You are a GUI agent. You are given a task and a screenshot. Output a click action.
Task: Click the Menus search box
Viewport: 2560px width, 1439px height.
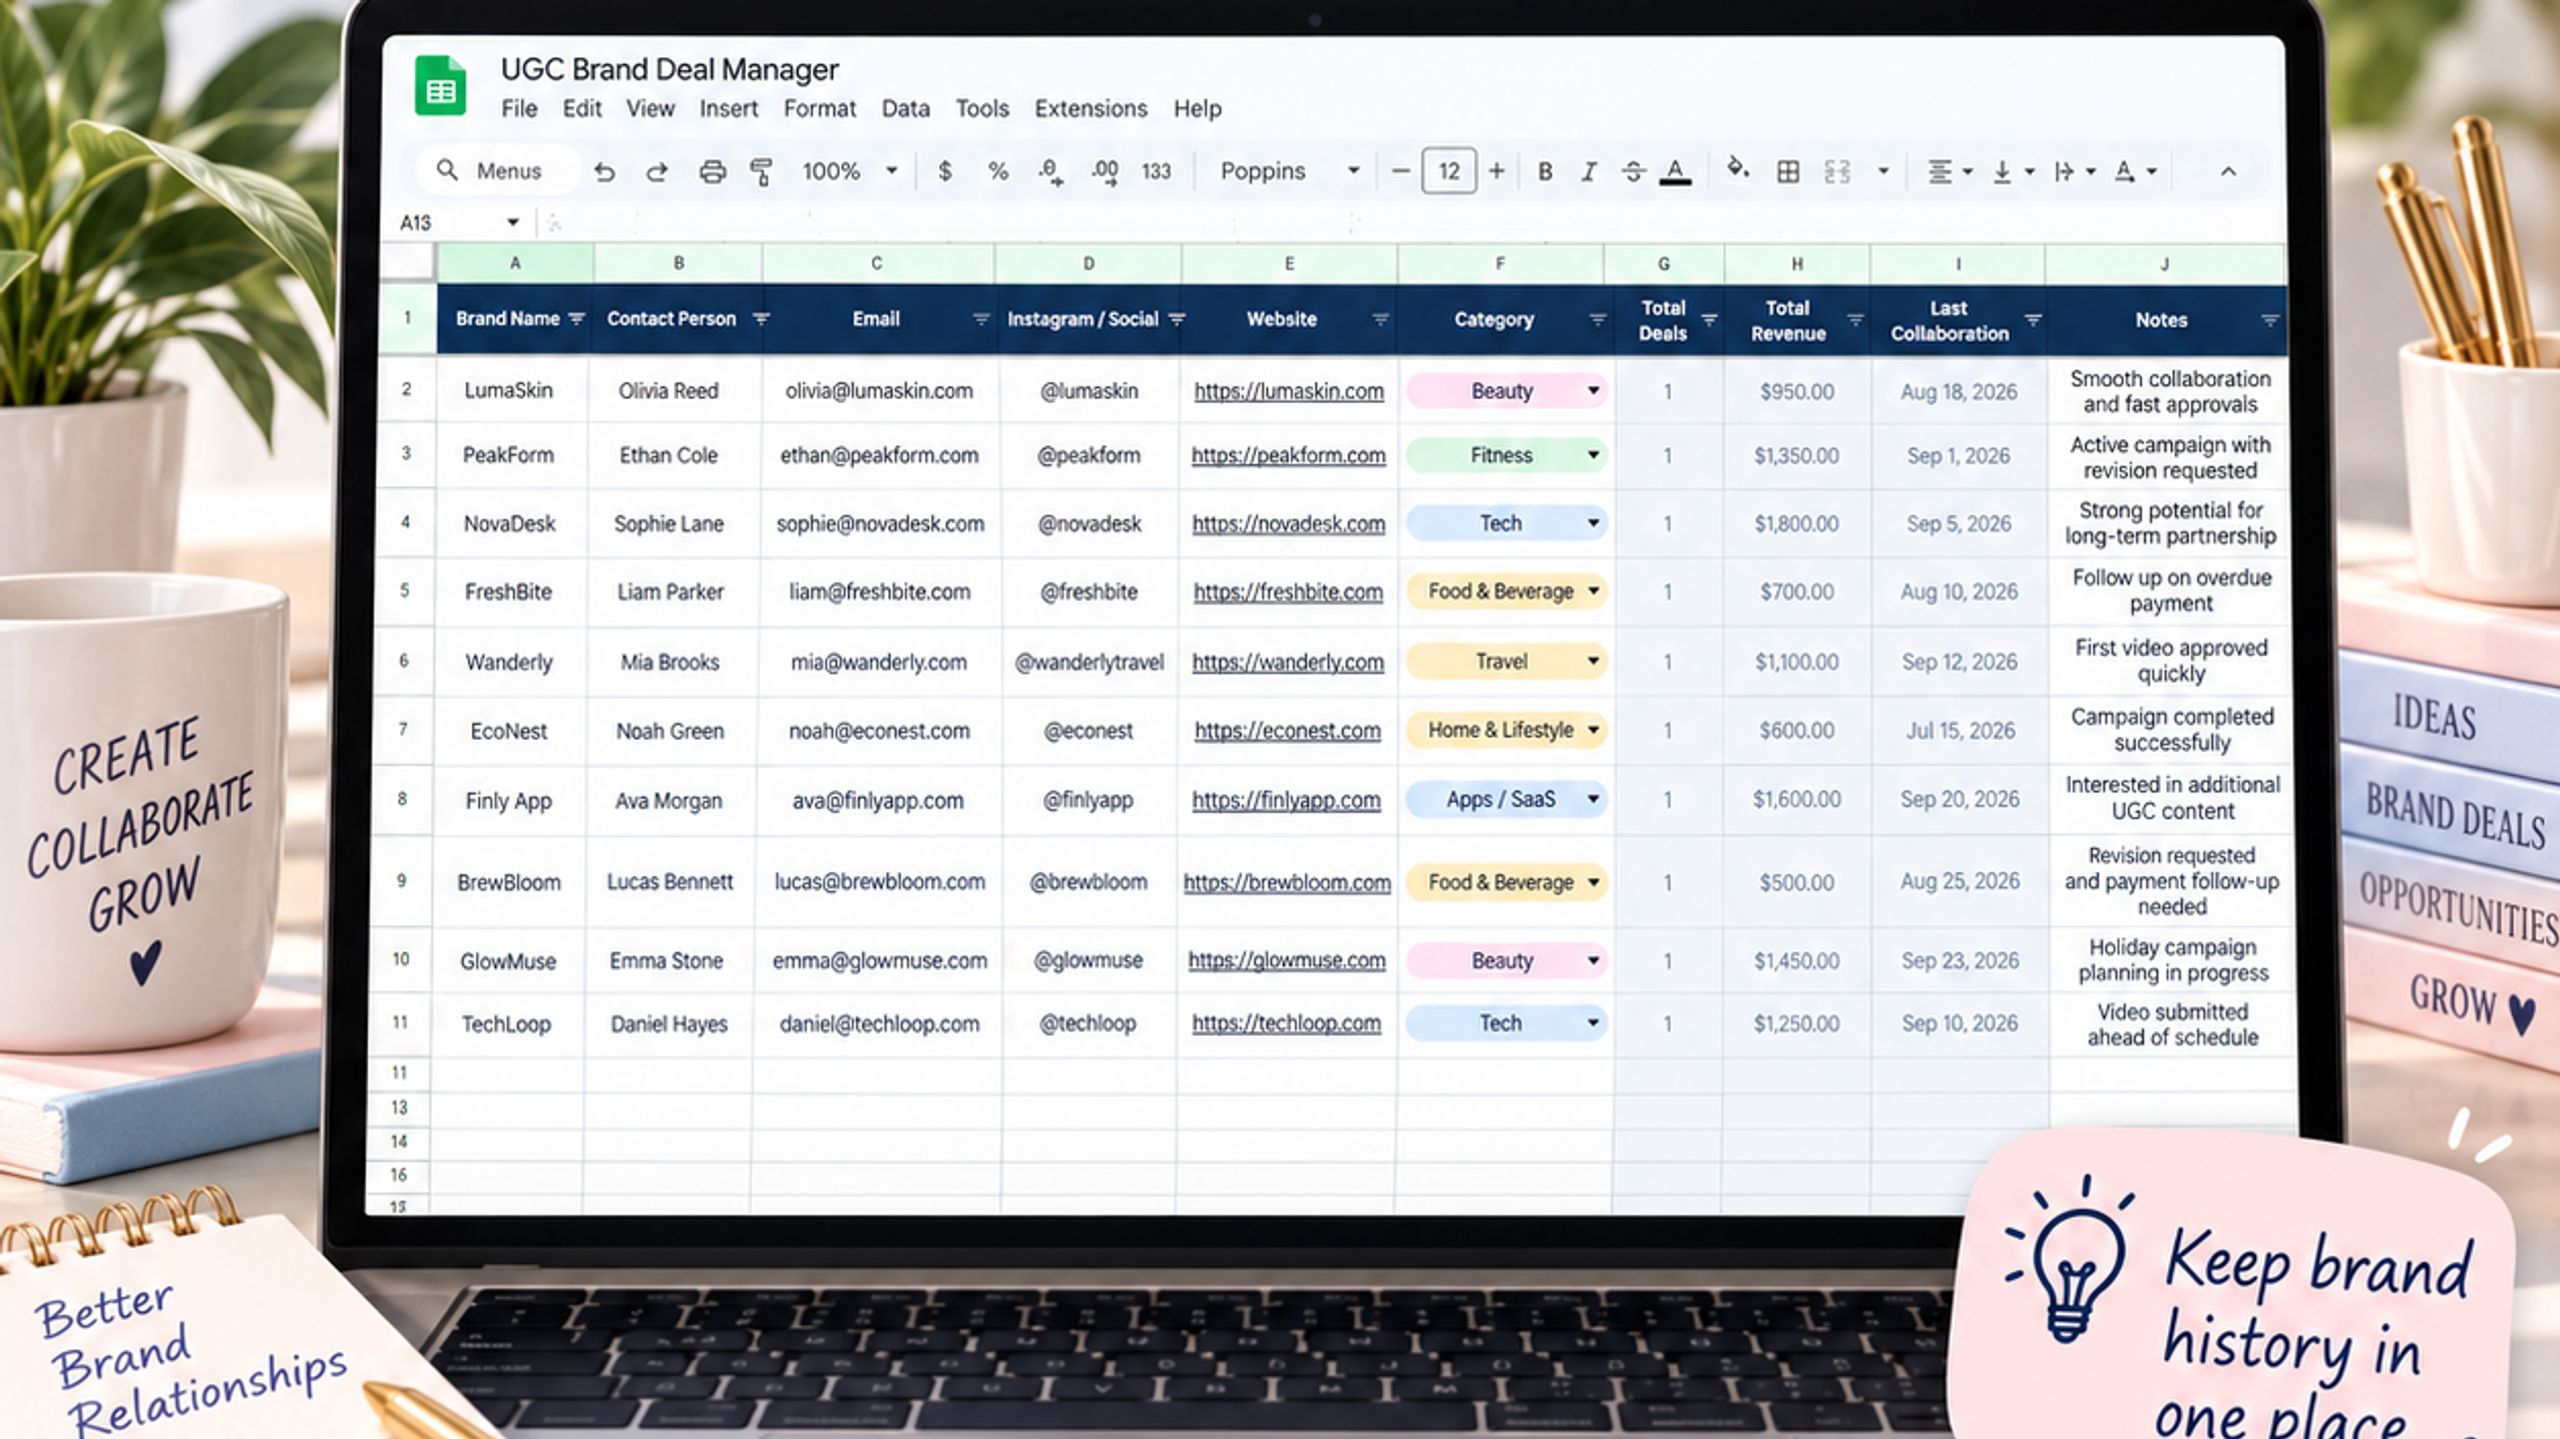coord(498,171)
